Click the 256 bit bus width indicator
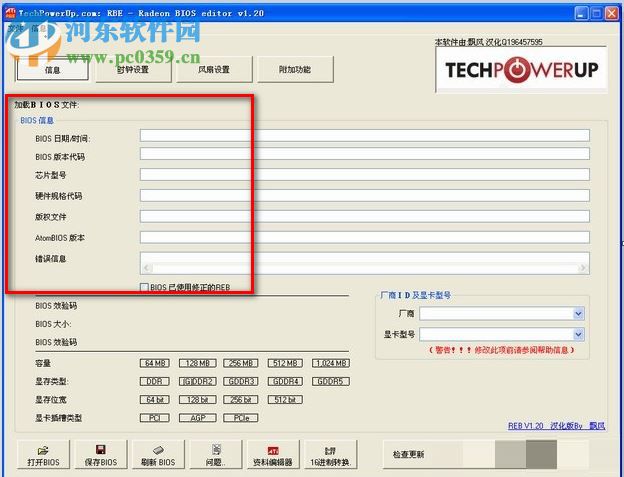The image size is (624, 477). [241, 399]
